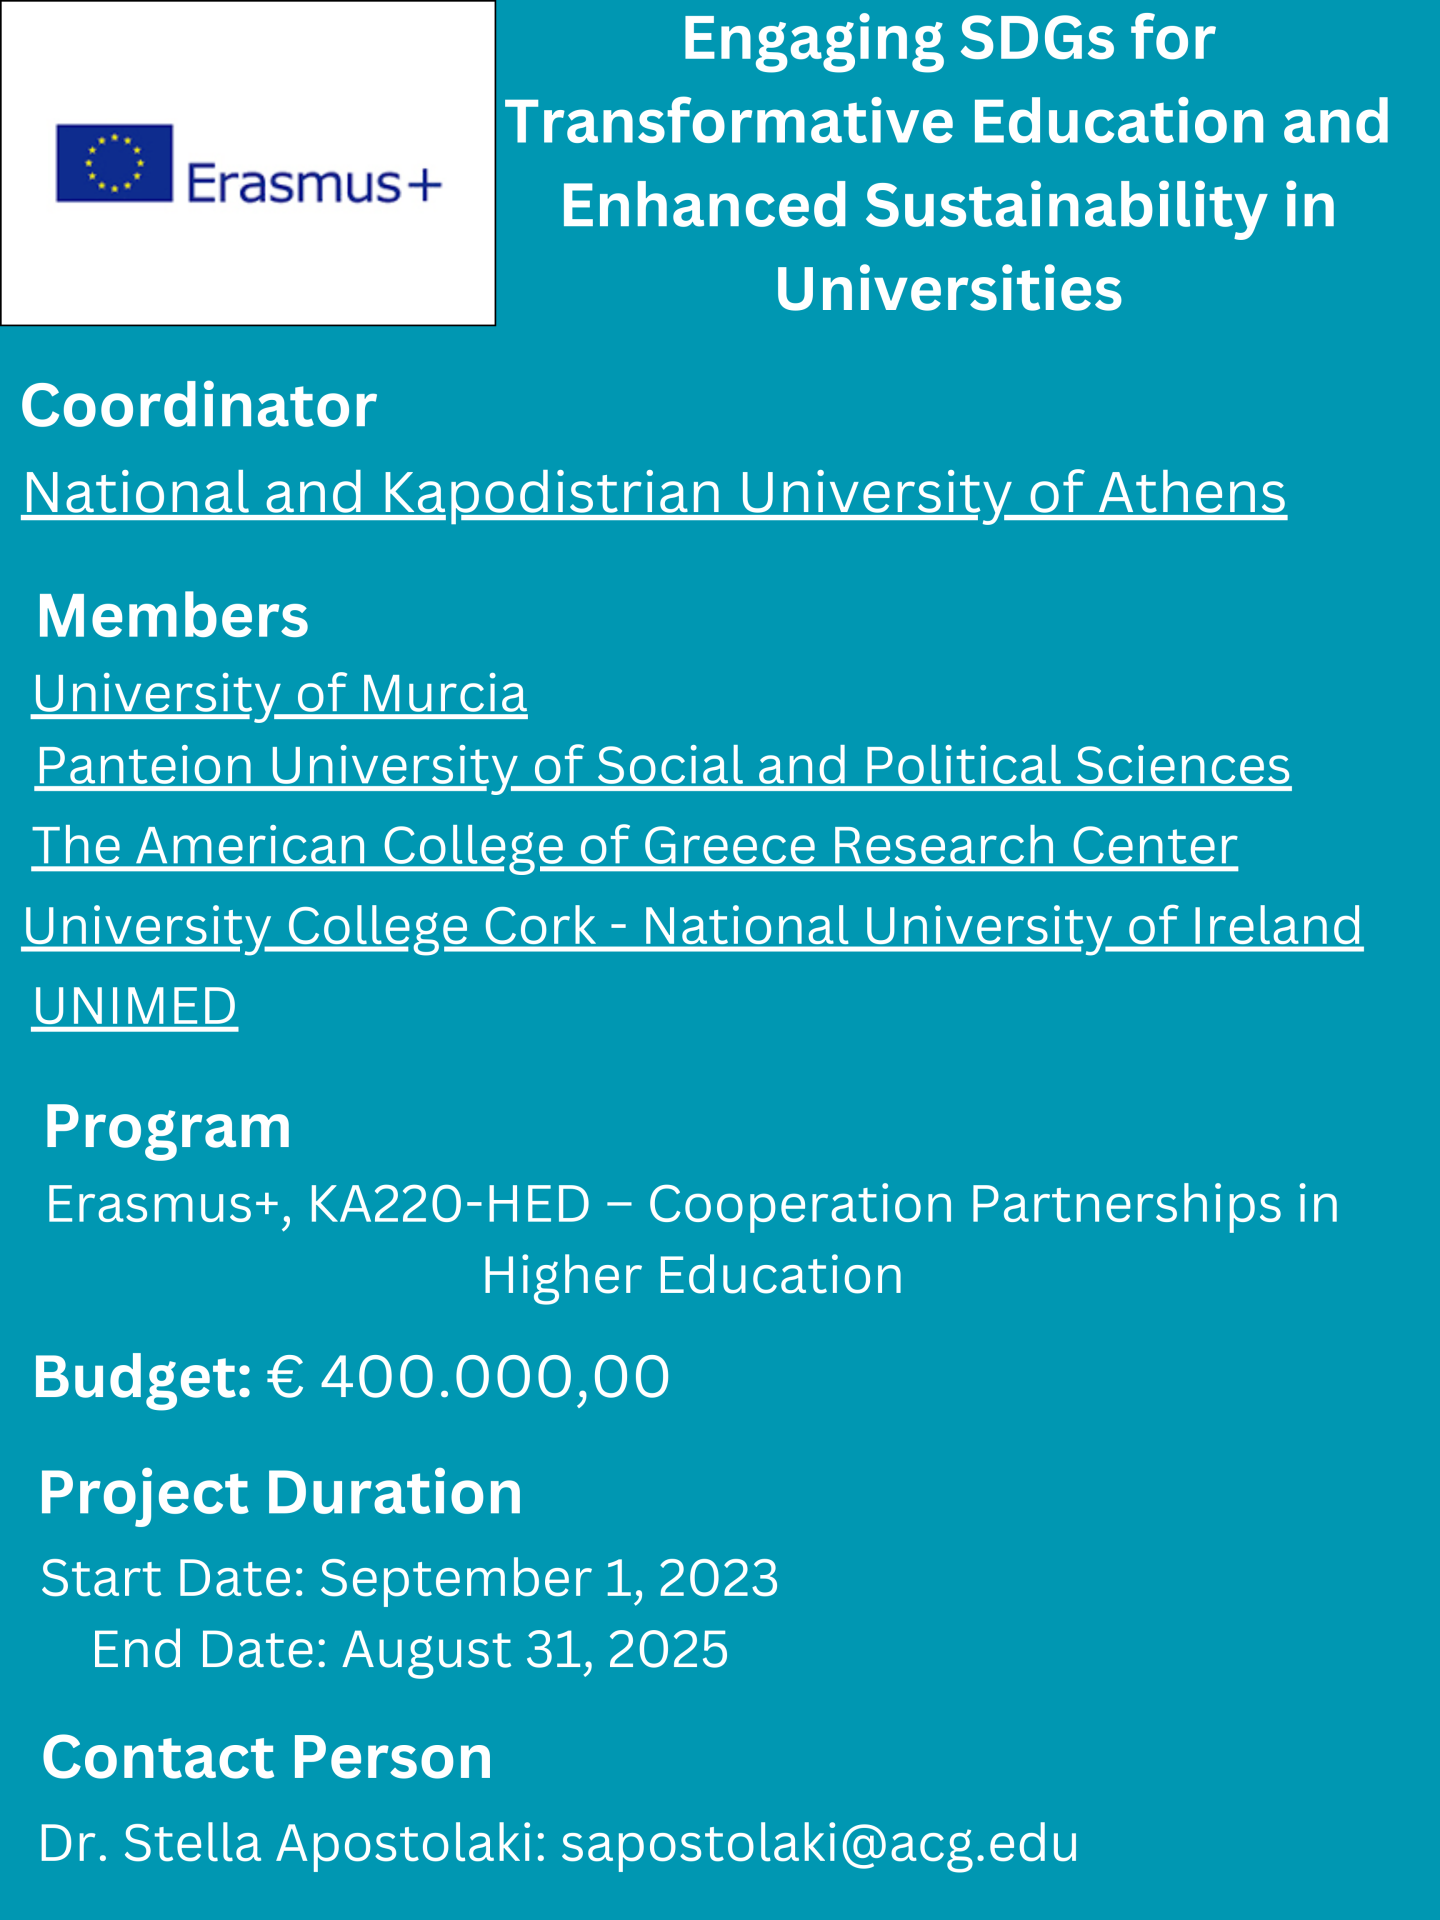Visit the University College Cork link
Image resolution: width=1440 pixels, height=1920 pixels.
click(x=692, y=926)
